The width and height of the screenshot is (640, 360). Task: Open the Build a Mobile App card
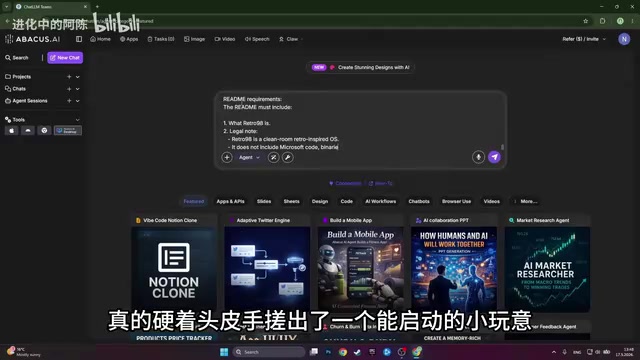click(360, 263)
